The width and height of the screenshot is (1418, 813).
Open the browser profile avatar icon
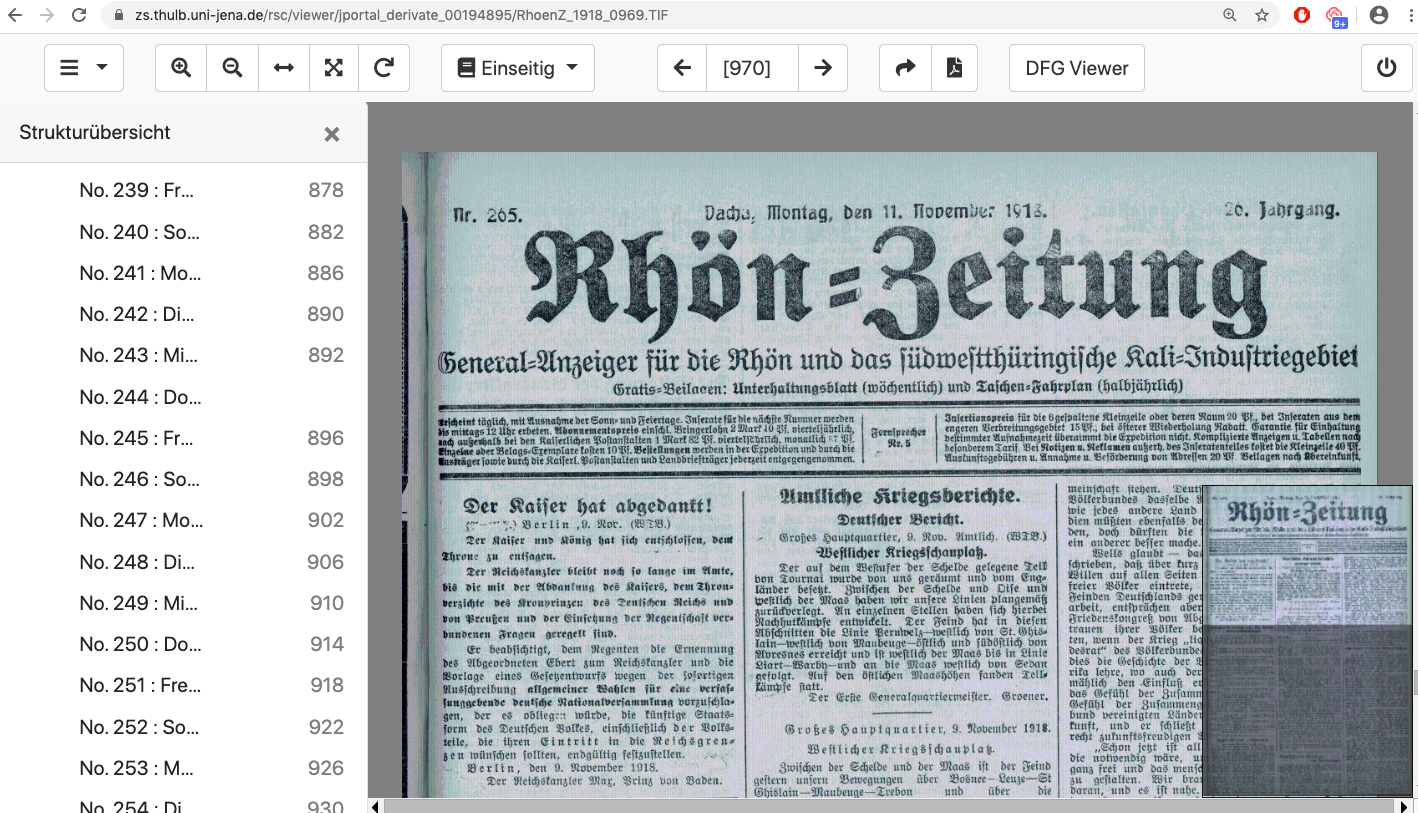click(1379, 15)
